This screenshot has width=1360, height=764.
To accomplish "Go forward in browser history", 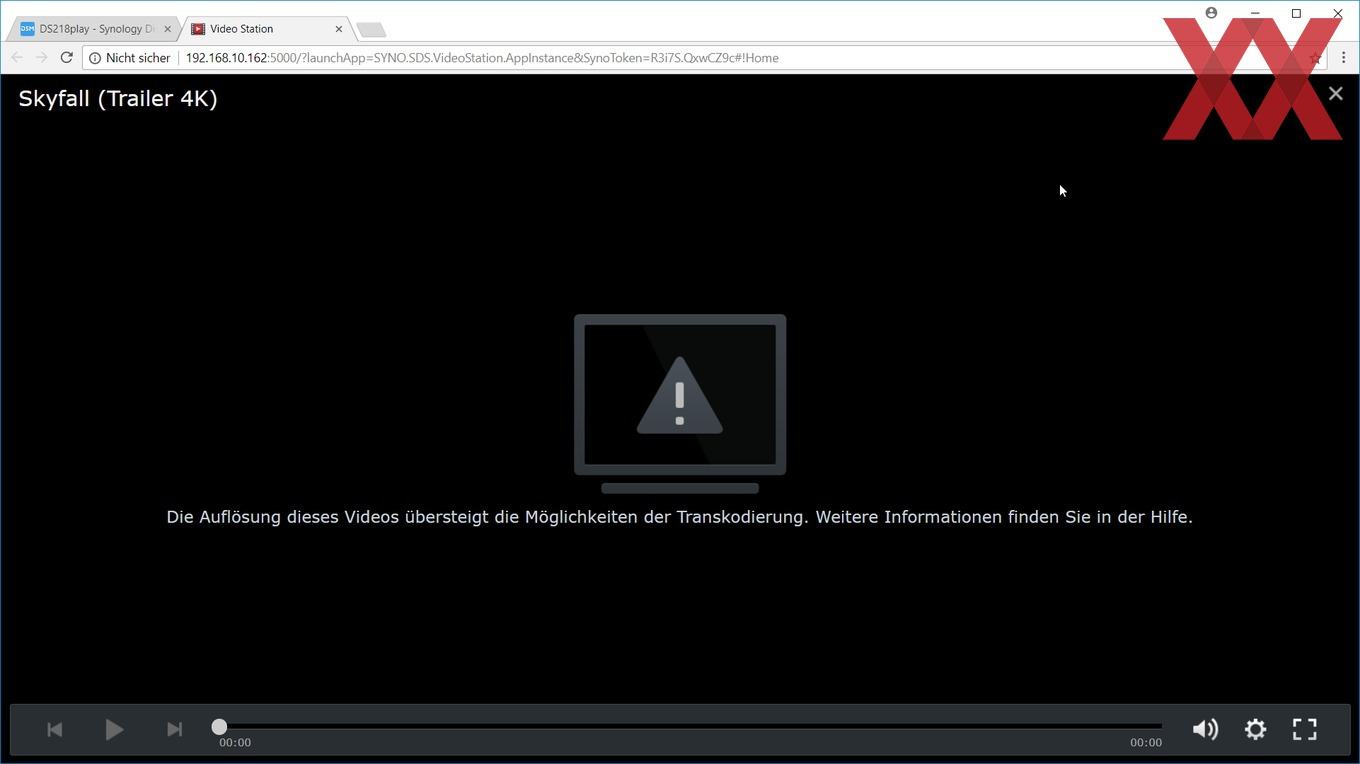I will coord(41,58).
